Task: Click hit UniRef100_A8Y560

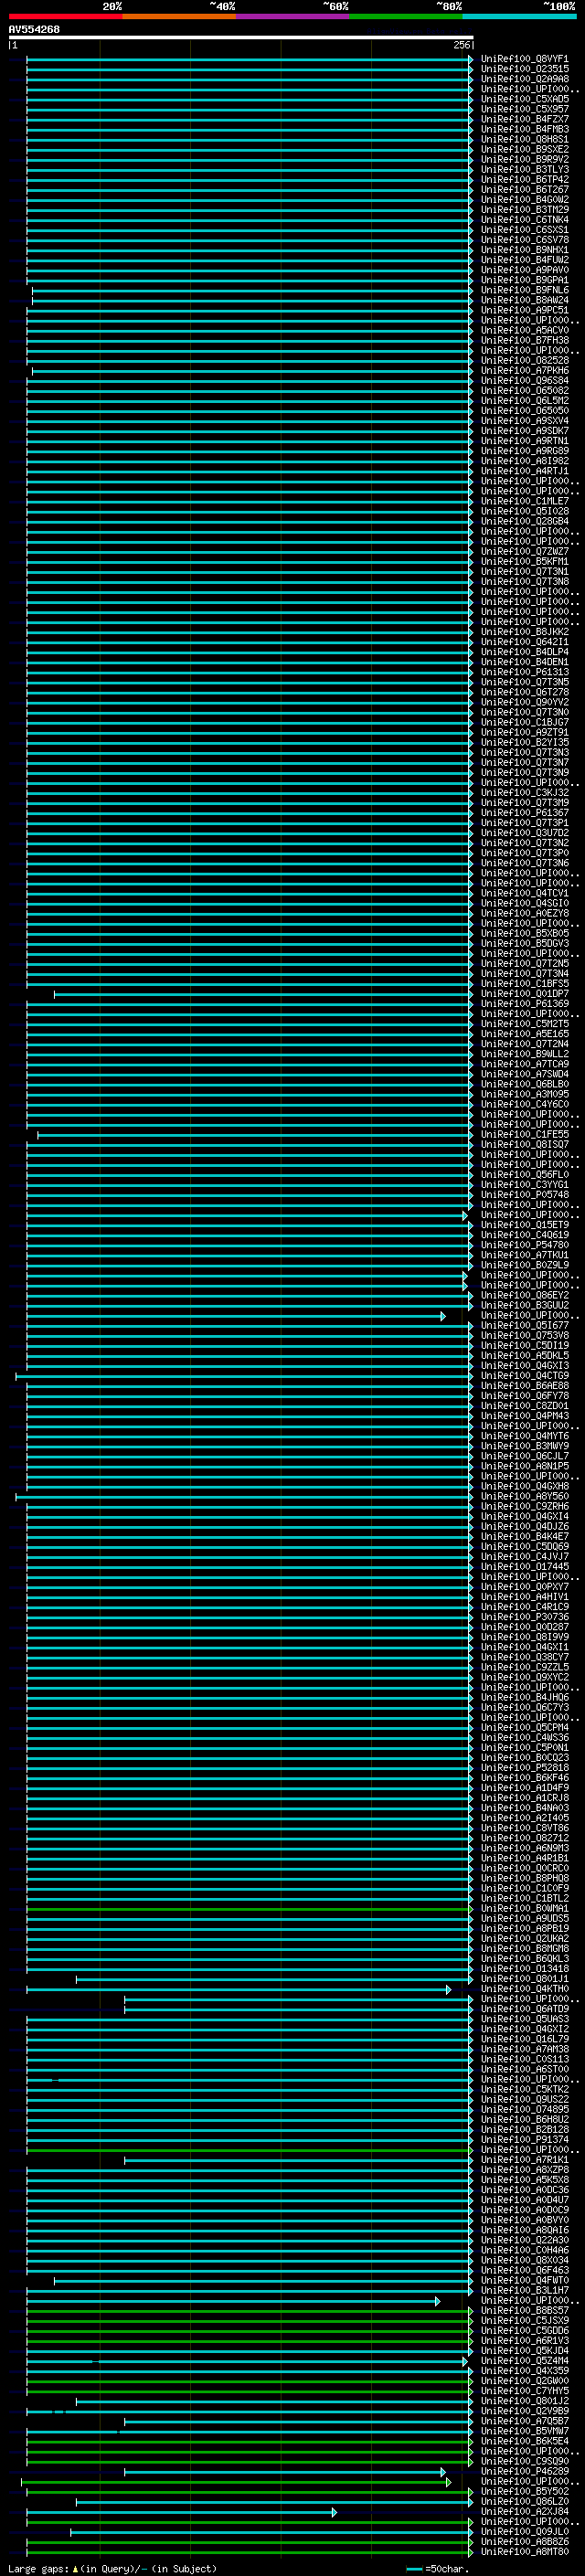Action: 524,1496
